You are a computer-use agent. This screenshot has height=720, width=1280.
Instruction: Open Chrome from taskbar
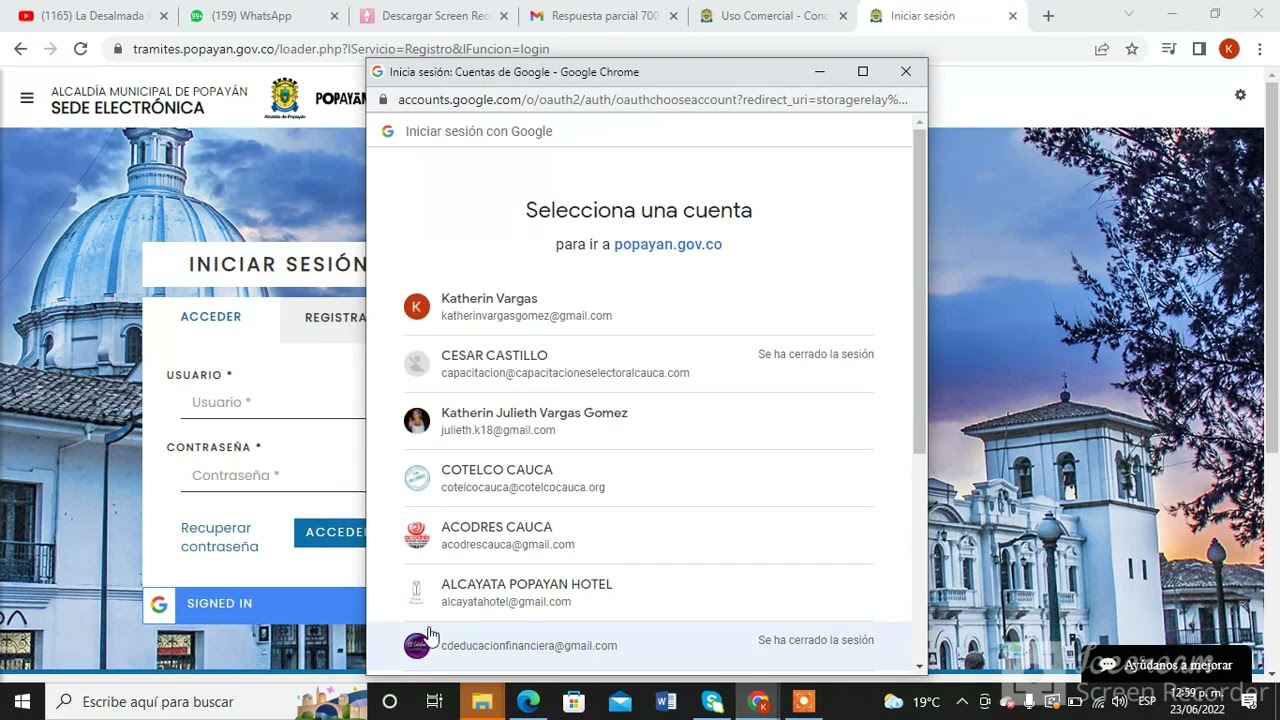758,702
